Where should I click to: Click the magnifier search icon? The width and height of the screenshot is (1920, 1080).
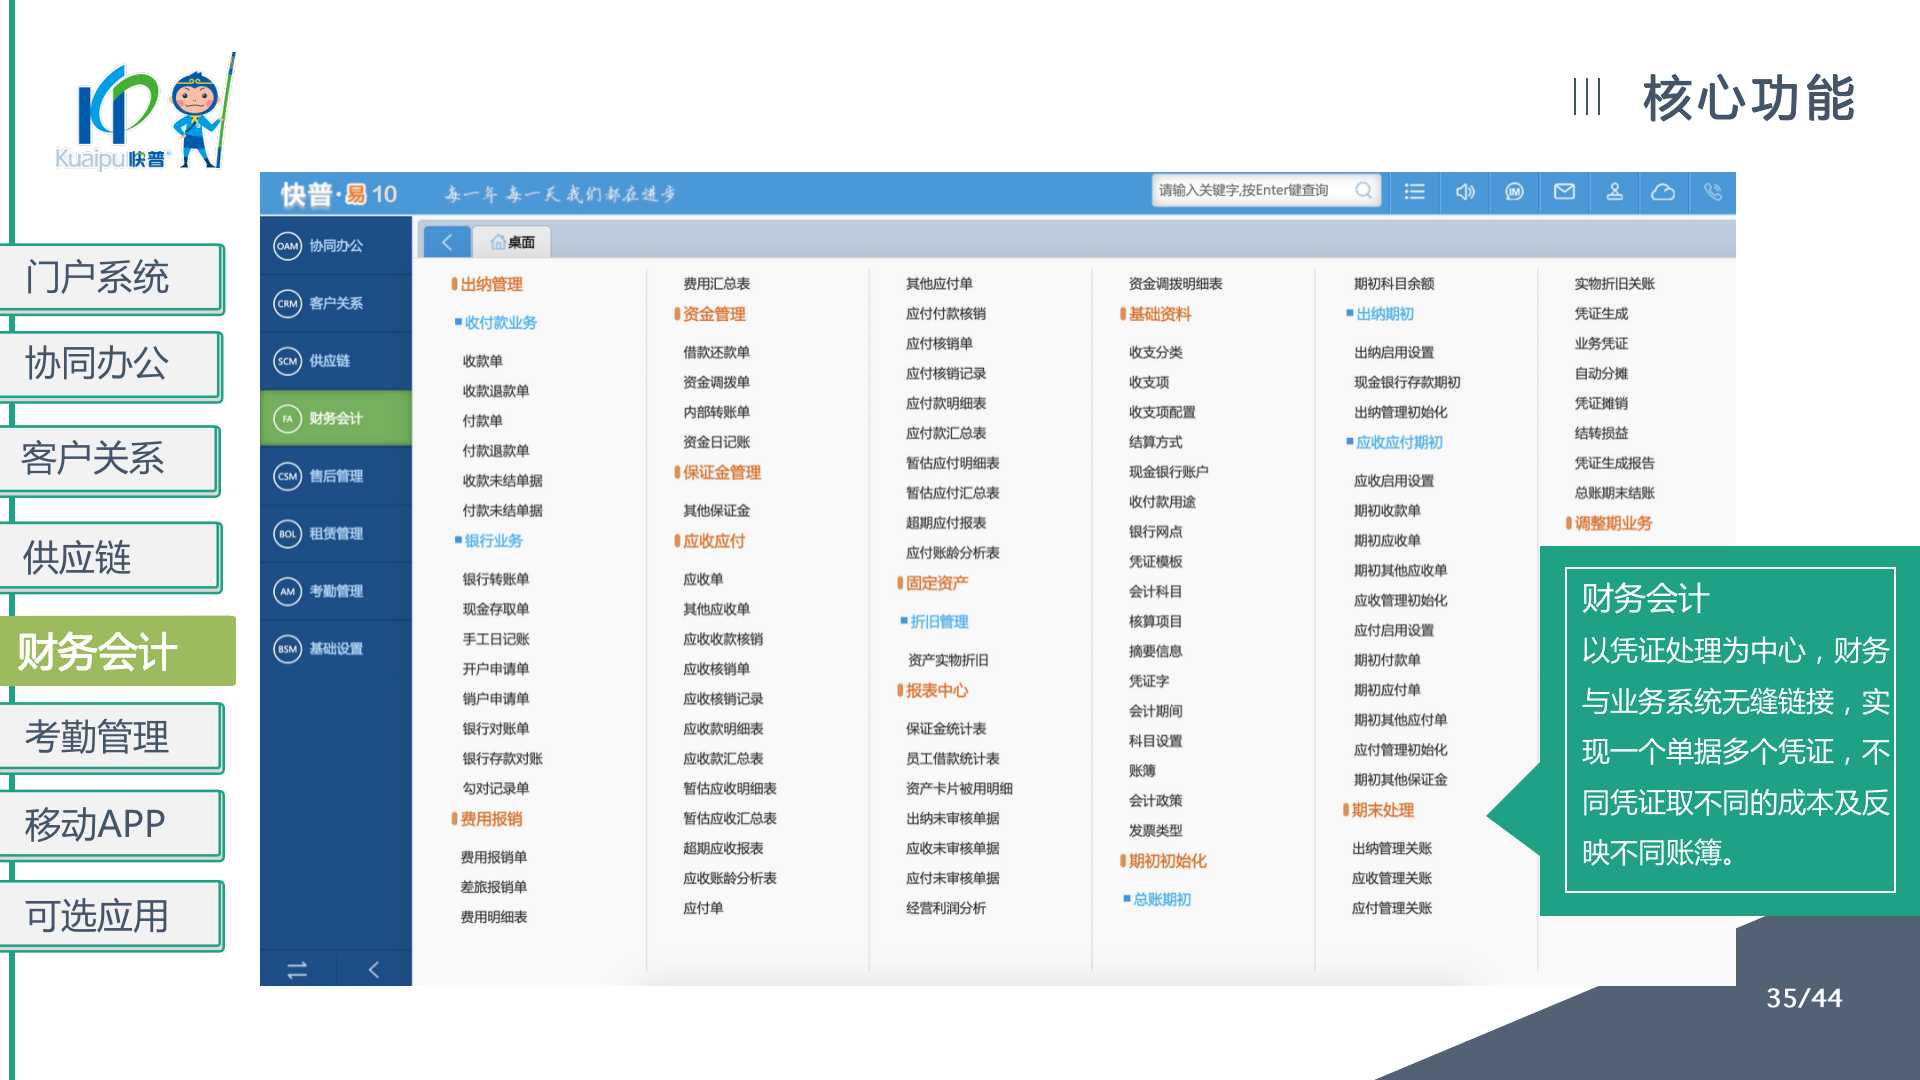click(1363, 190)
